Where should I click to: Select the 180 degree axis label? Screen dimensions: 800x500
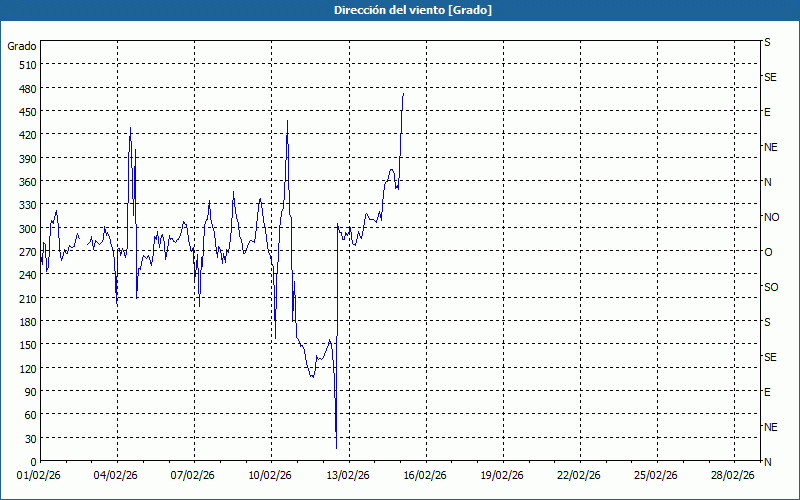click(25, 321)
